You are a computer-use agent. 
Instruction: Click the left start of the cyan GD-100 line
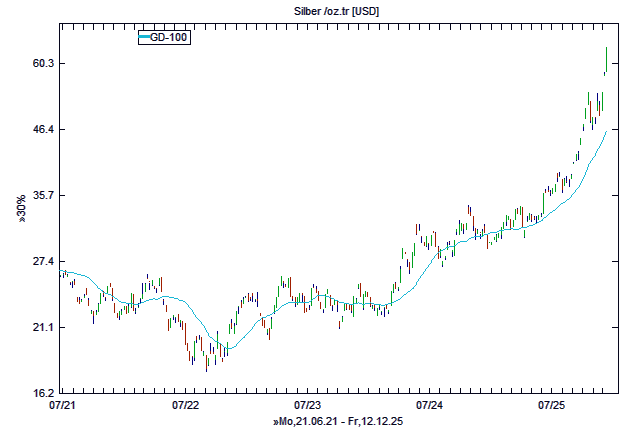tap(62, 271)
